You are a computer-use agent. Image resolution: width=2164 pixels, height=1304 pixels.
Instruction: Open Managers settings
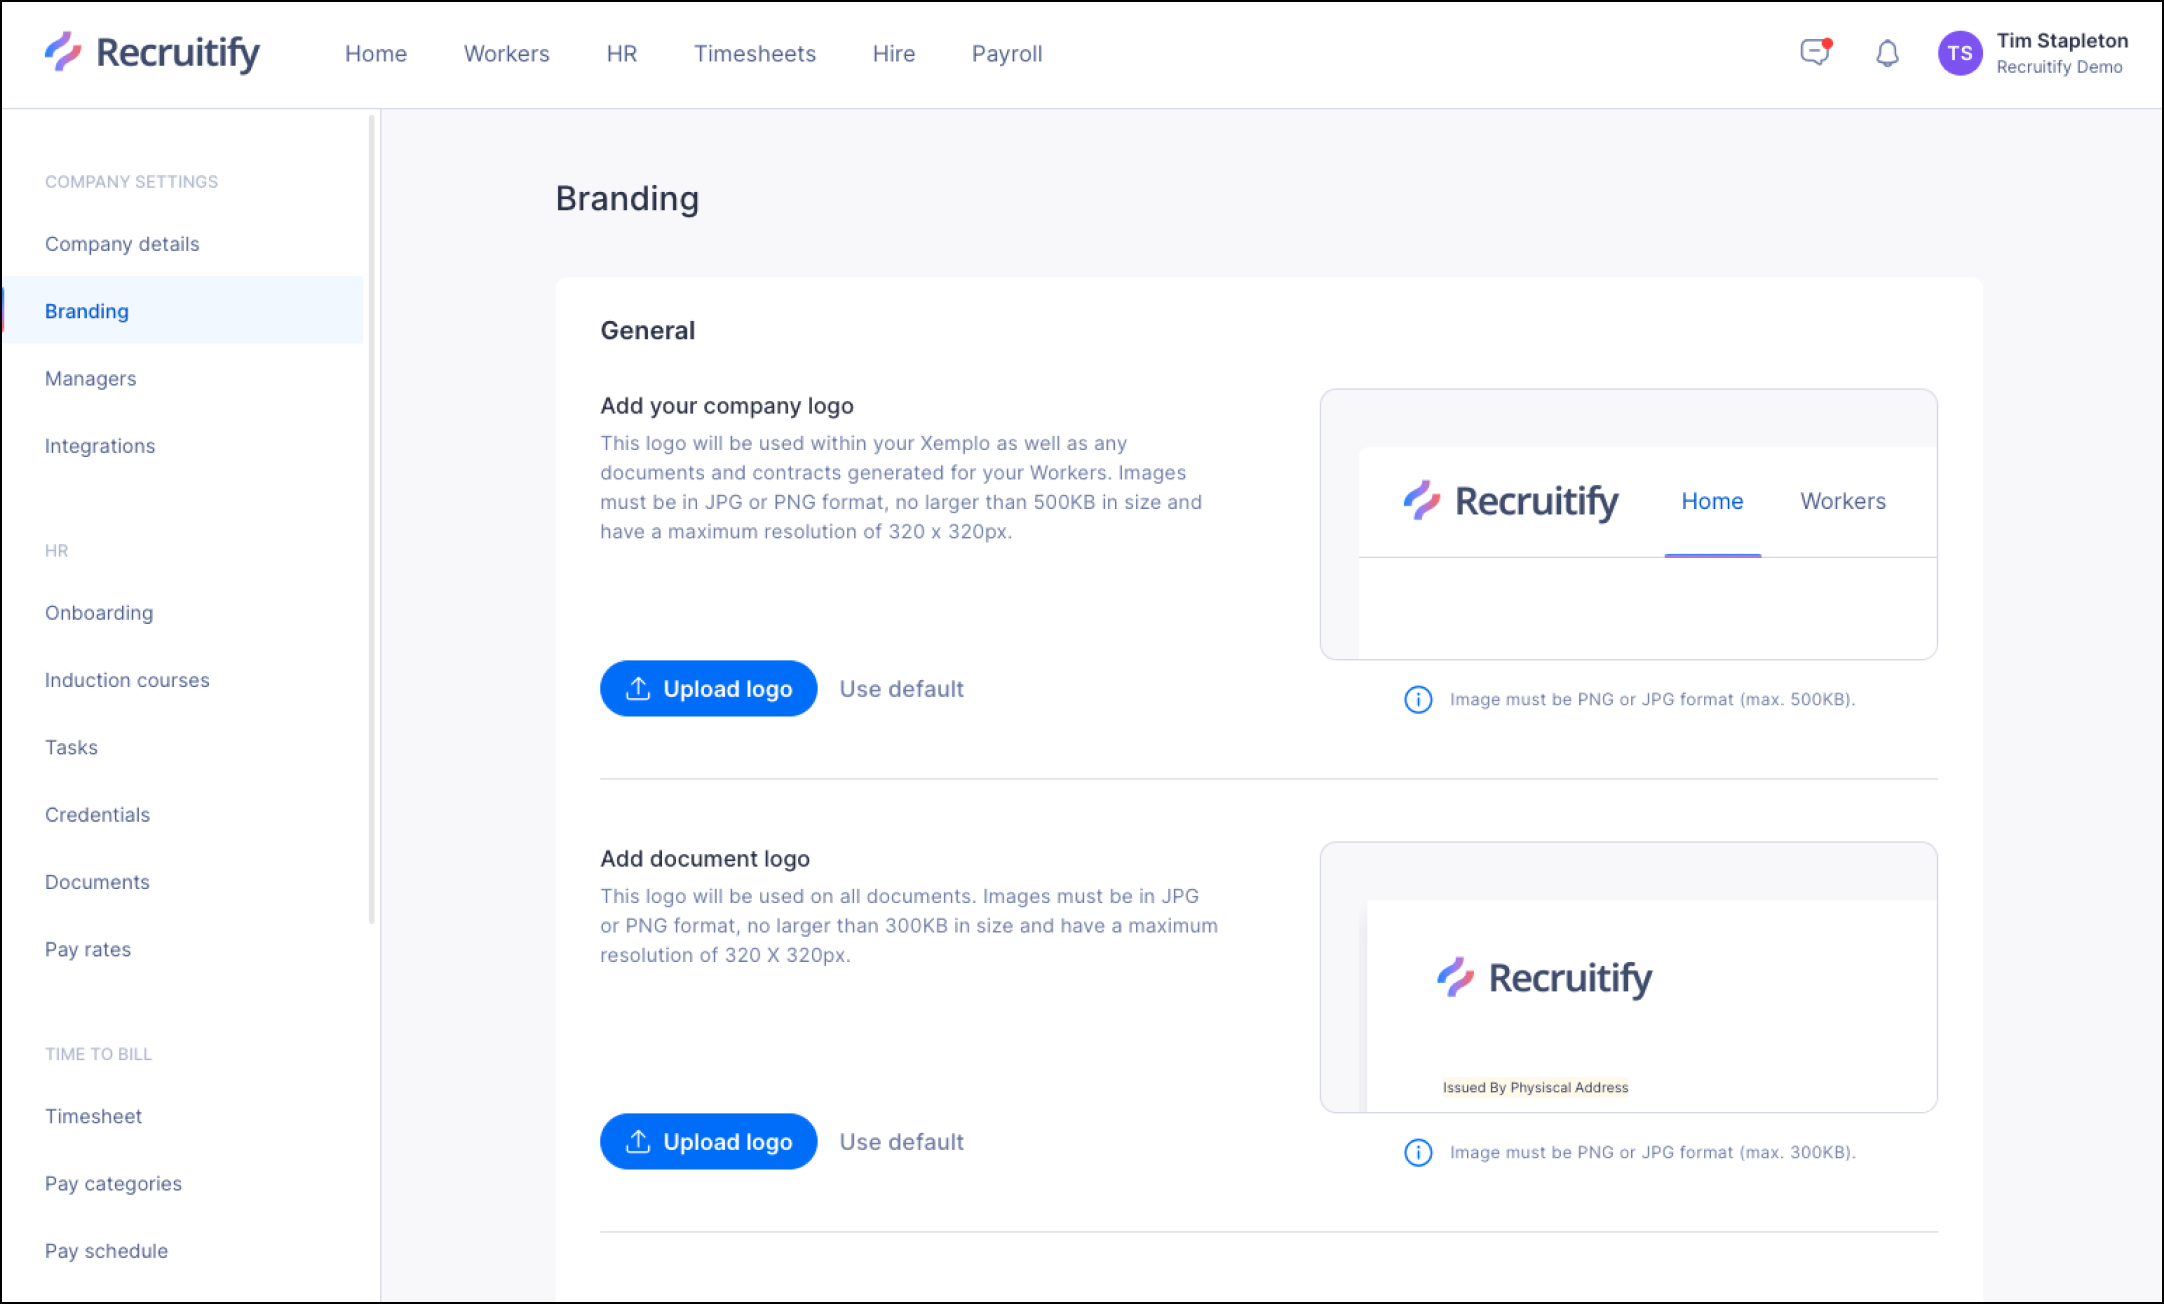(x=90, y=378)
